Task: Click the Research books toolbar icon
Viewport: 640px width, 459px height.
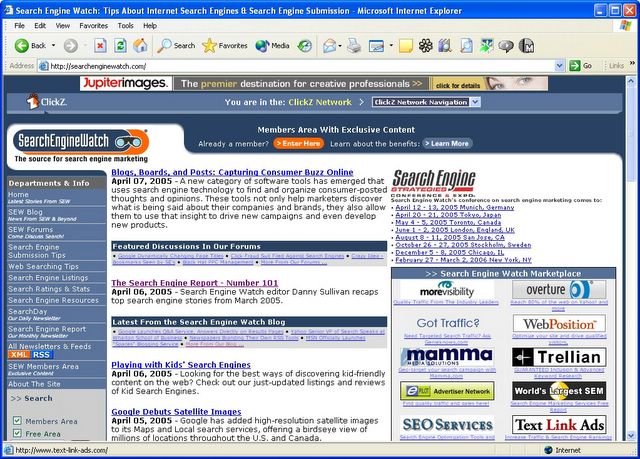Action: pos(445,46)
